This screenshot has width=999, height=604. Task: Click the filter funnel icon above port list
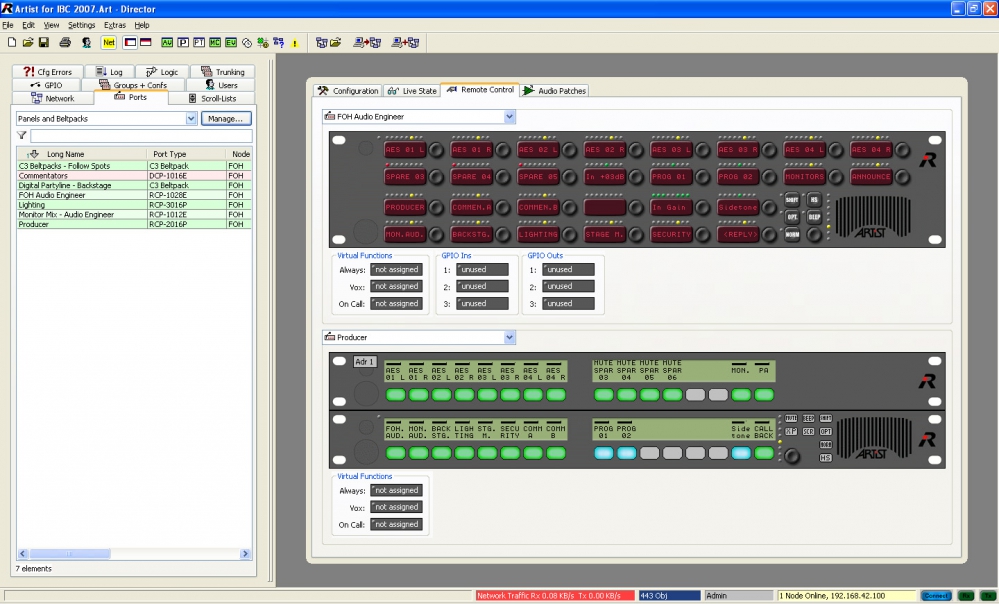[22, 135]
